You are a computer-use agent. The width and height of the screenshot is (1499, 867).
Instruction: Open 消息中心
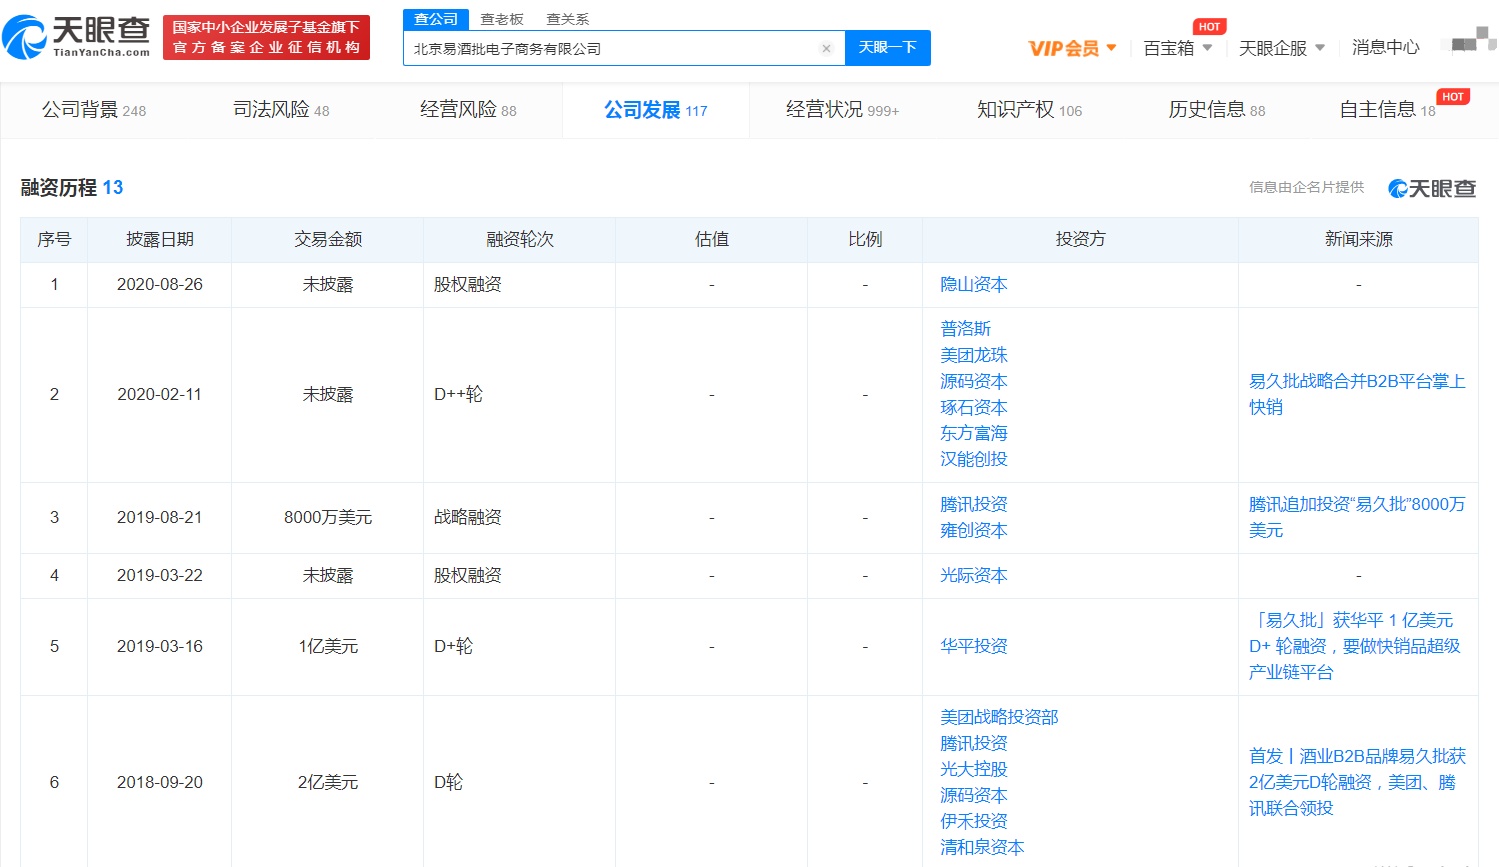tap(1385, 47)
